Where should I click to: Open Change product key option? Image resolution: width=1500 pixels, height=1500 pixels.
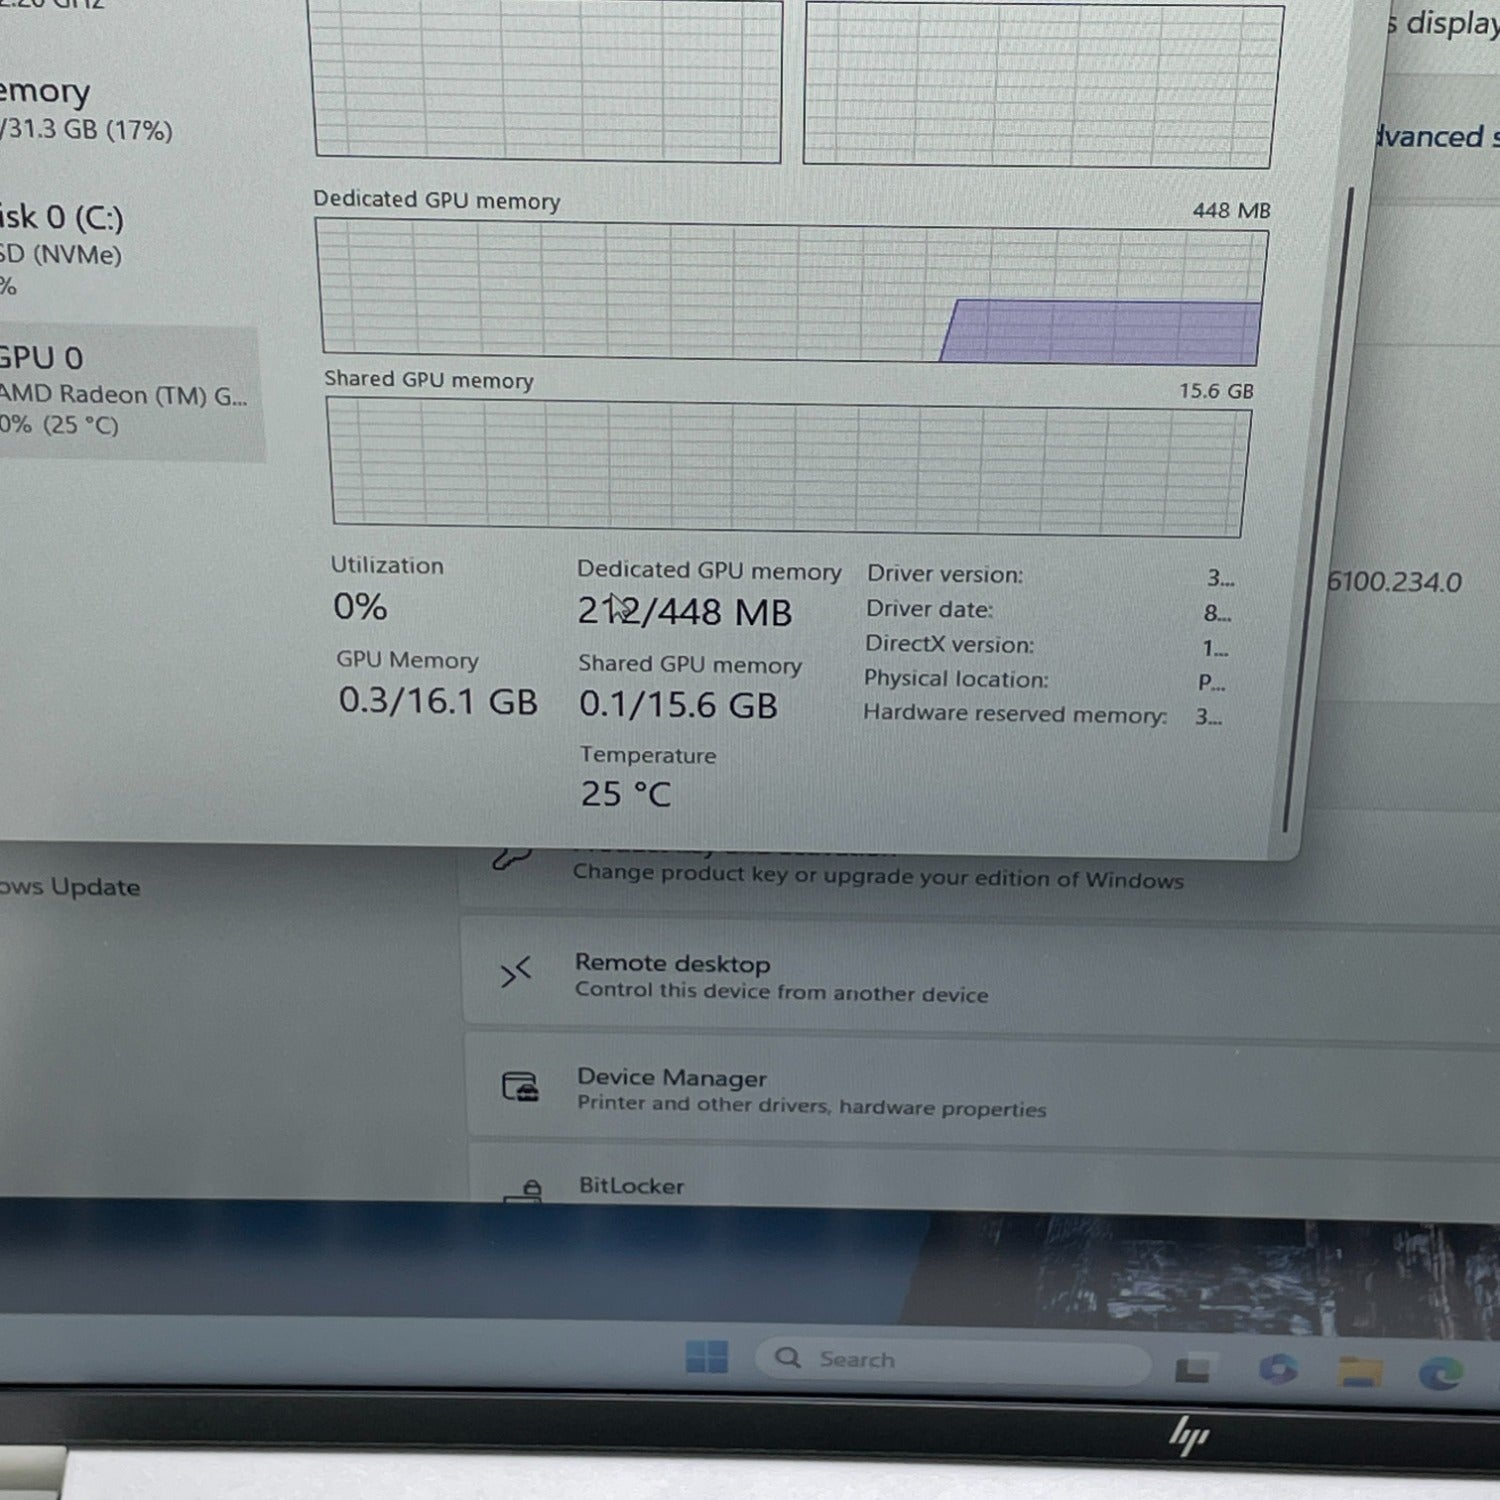pos(877,878)
